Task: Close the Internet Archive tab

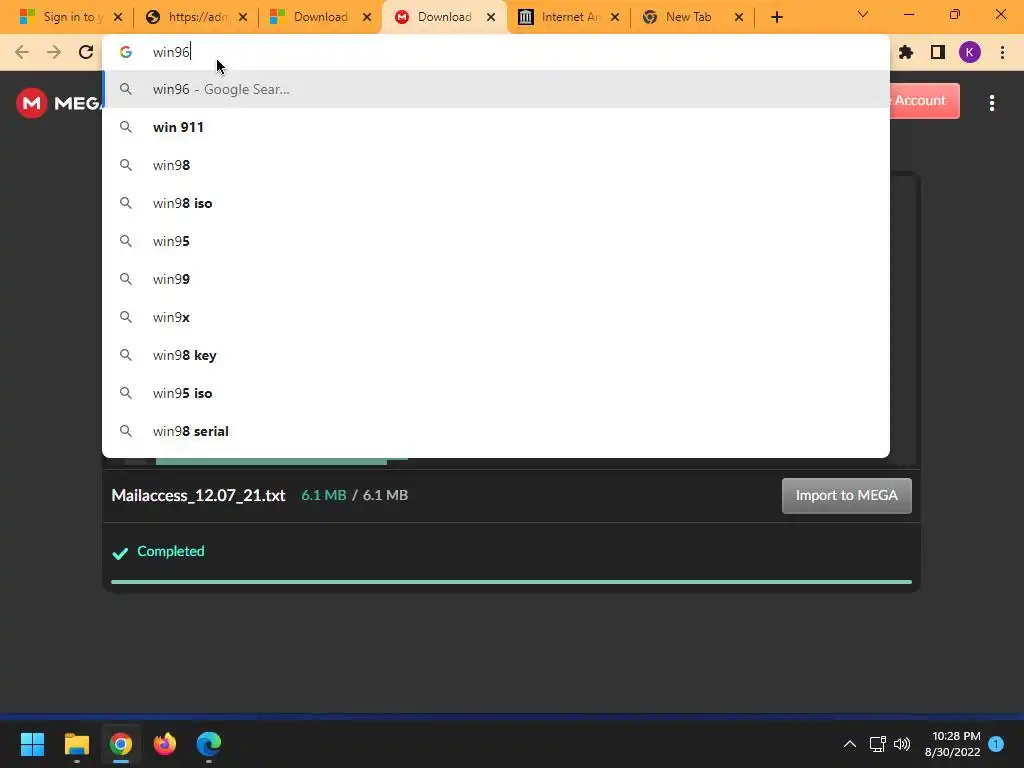Action: (x=615, y=17)
